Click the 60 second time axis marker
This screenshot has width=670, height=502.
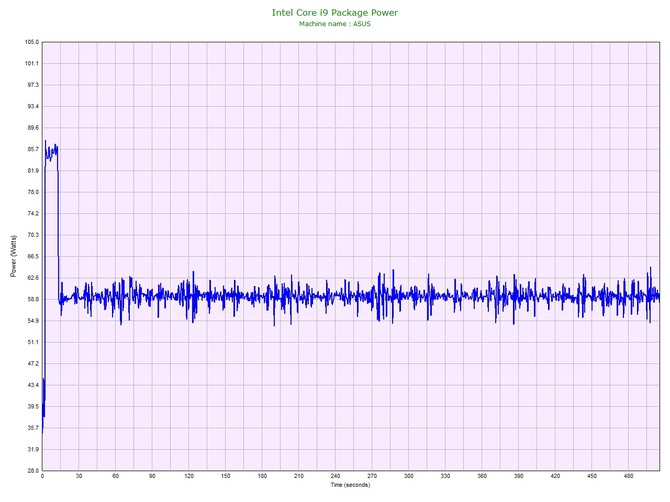pyautogui.click(x=115, y=477)
